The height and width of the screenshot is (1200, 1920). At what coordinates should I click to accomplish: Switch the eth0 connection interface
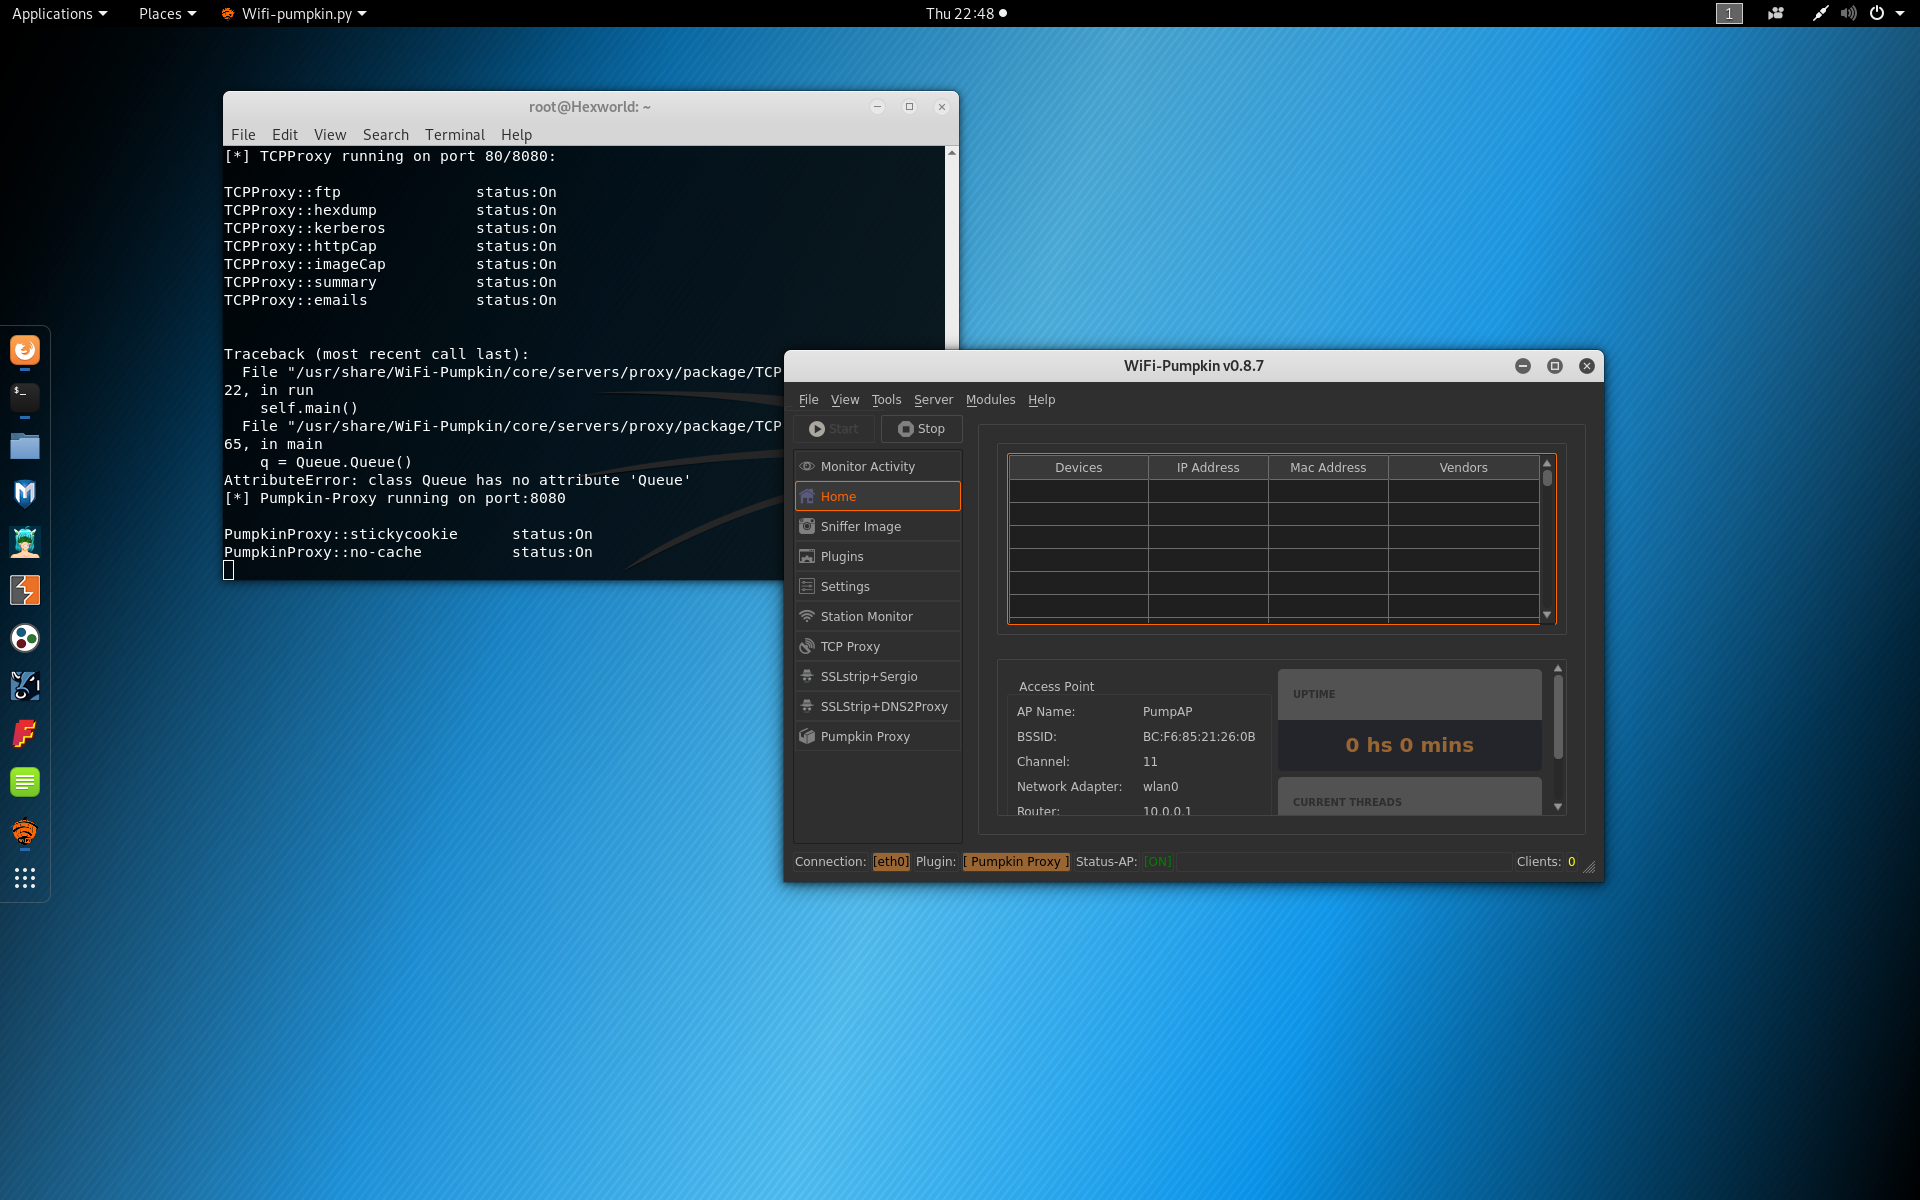891,861
